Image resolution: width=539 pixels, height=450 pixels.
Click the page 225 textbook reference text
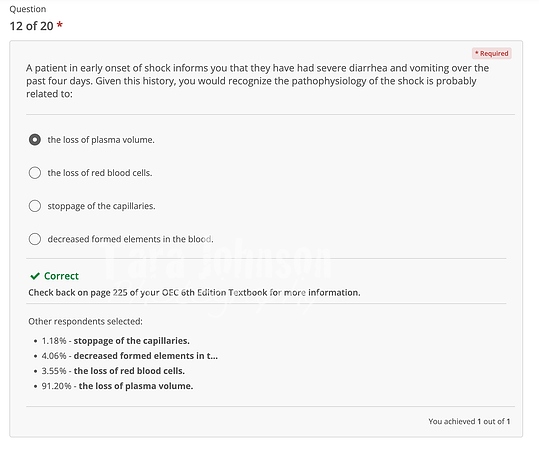coord(194,293)
